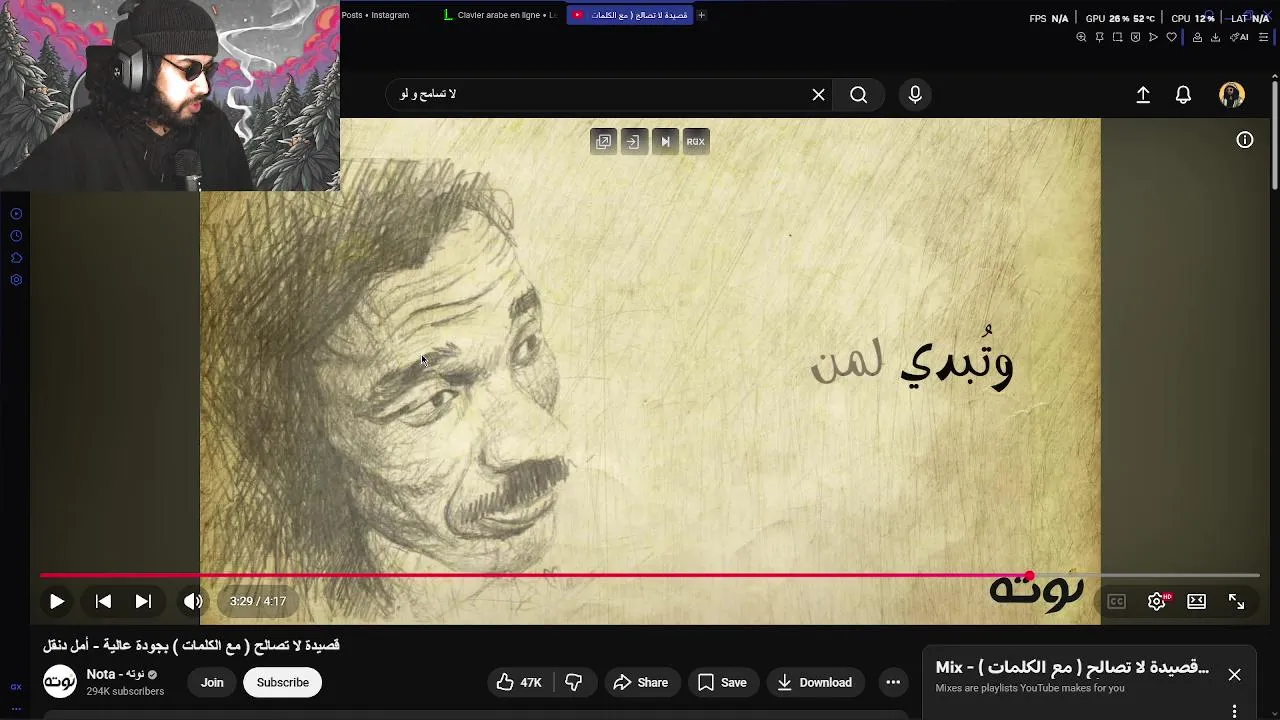Seek on the red progress bar
The width and height of the screenshot is (1280, 720).
649,575
